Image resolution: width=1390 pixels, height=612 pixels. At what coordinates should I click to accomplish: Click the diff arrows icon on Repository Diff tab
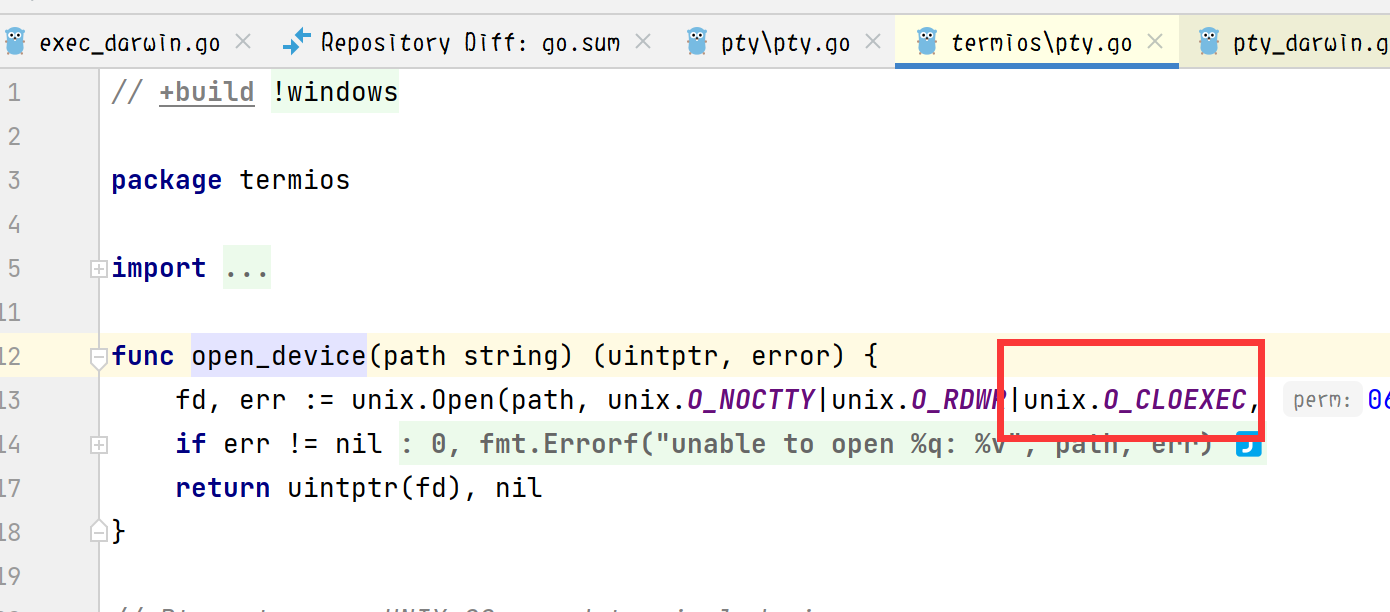tap(297, 42)
